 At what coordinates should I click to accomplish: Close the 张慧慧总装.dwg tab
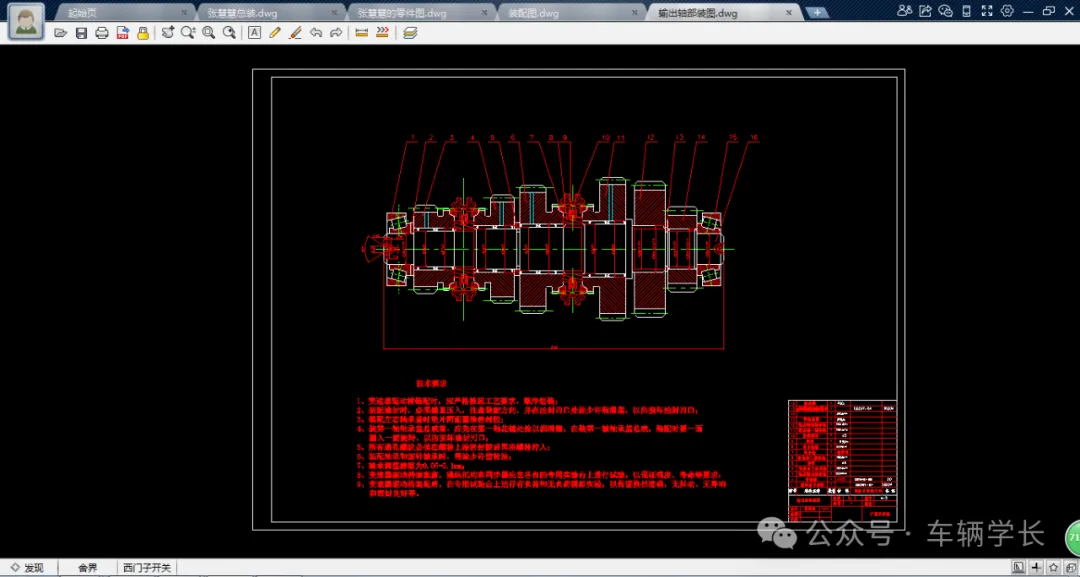click(334, 12)
